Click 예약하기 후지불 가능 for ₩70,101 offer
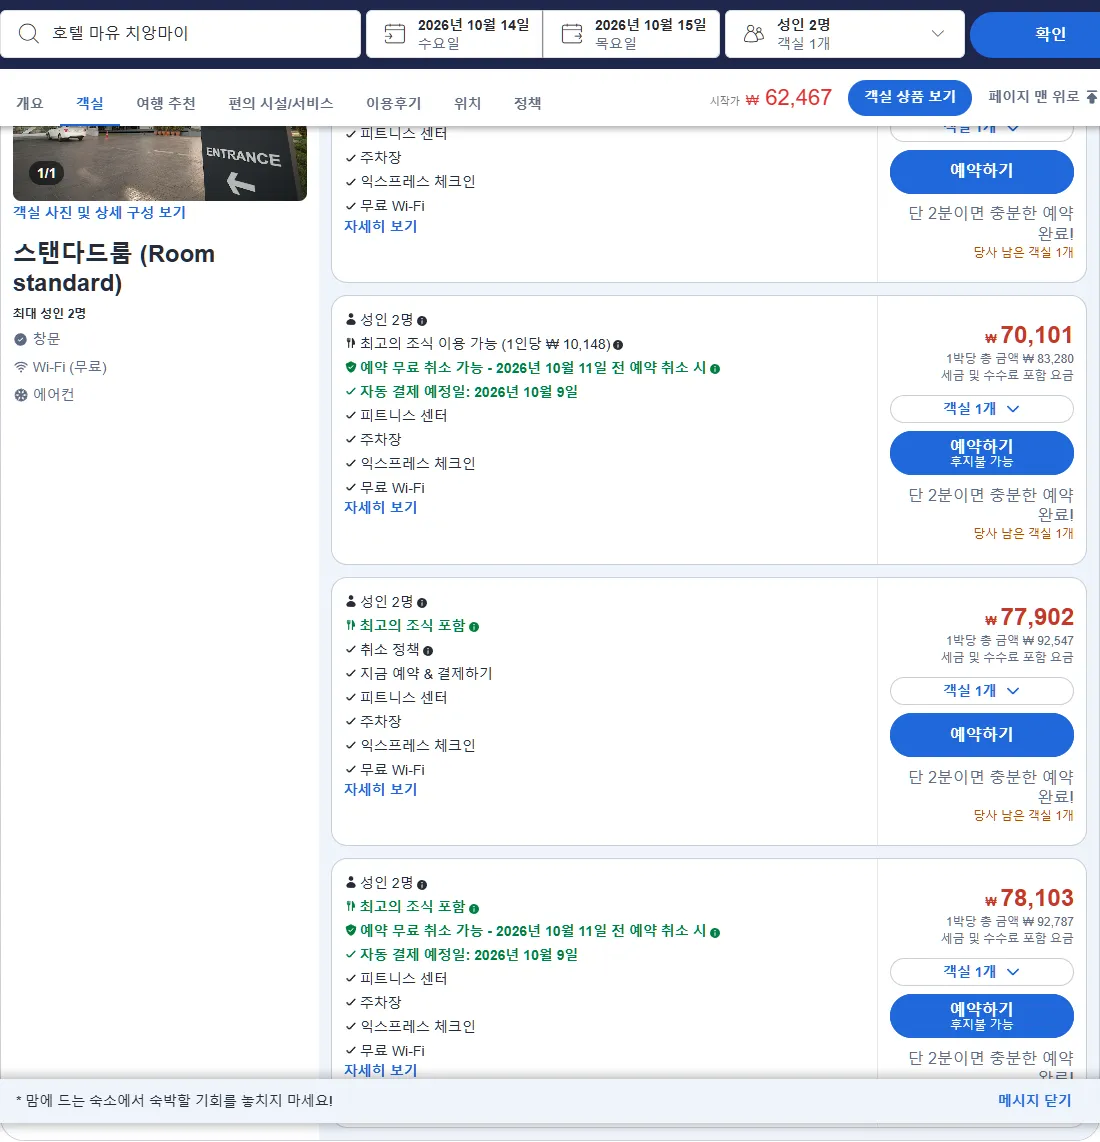 (981, 452)
